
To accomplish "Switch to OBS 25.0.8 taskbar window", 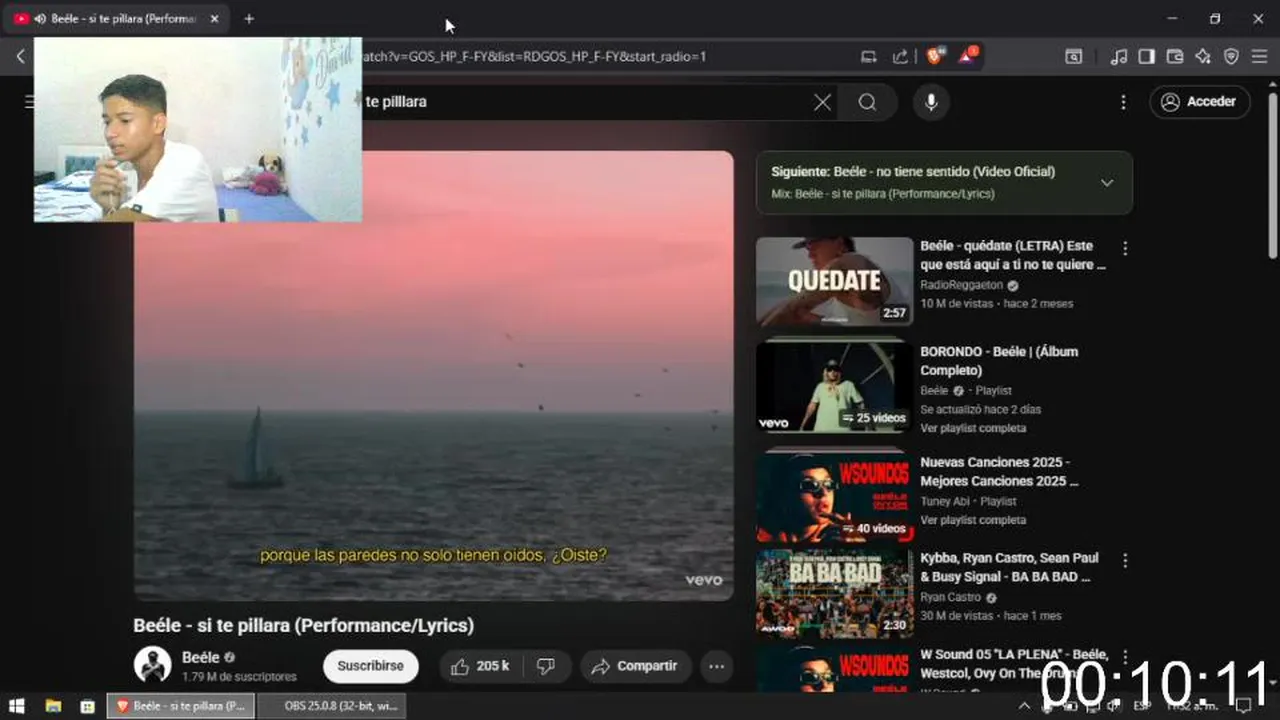I will [x=332, y=706].
